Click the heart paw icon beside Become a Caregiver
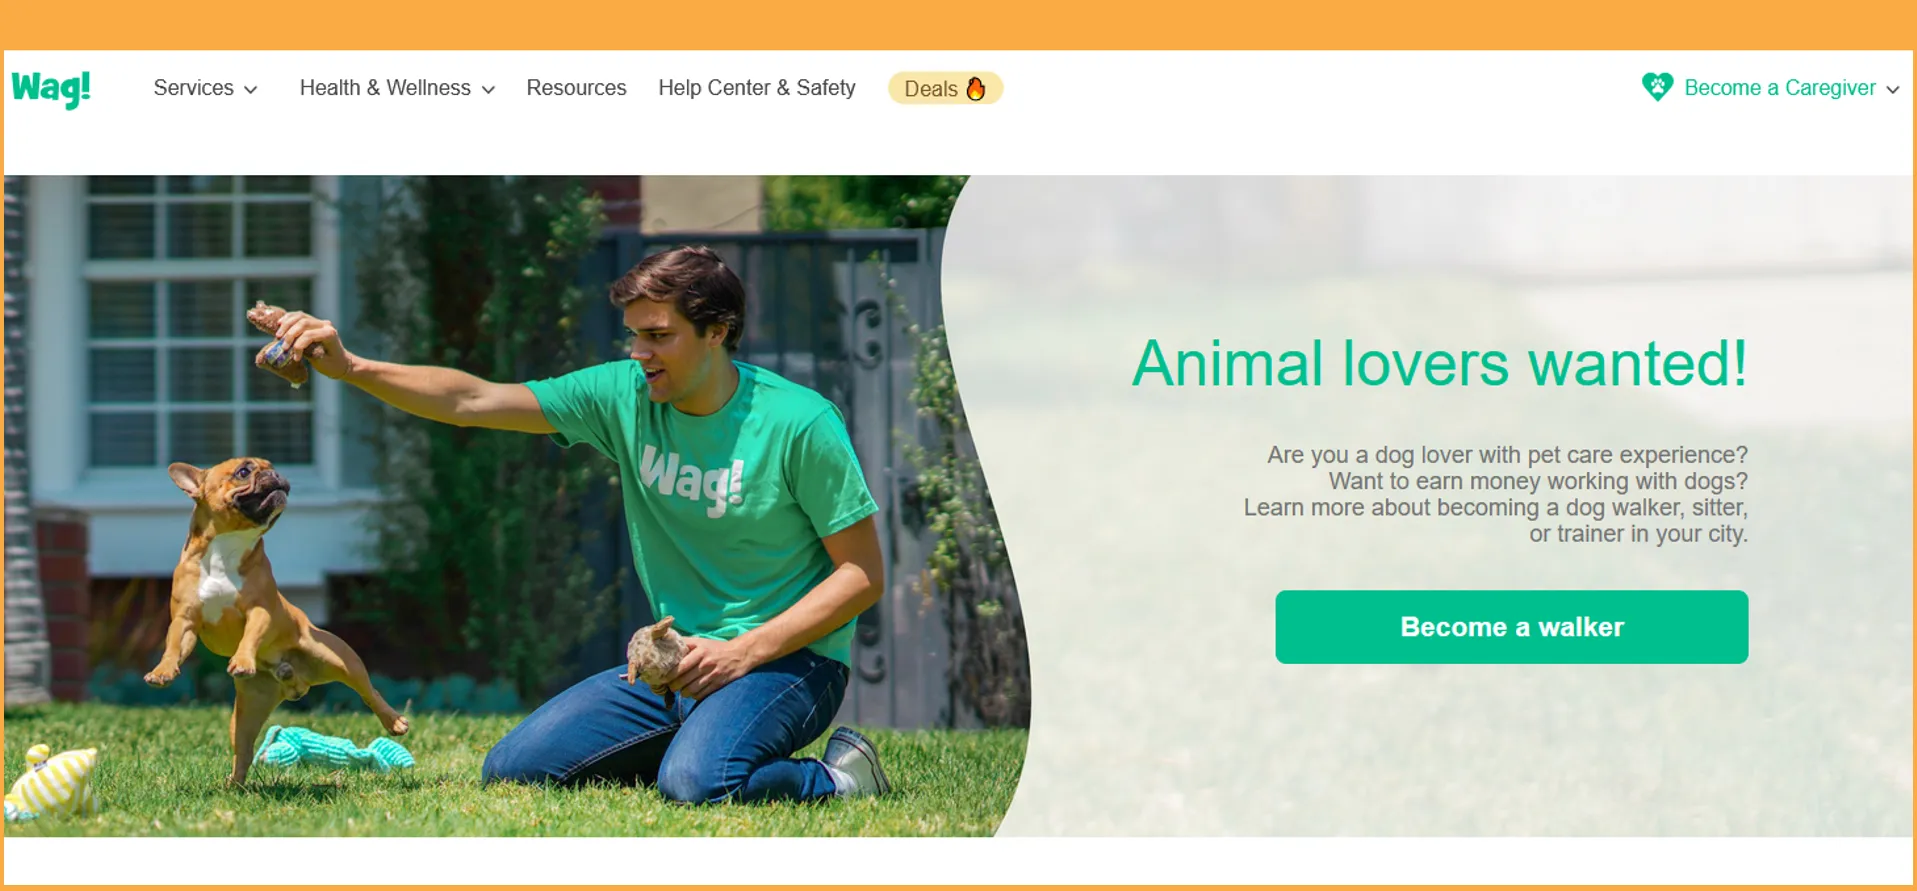 (1657, 87)
